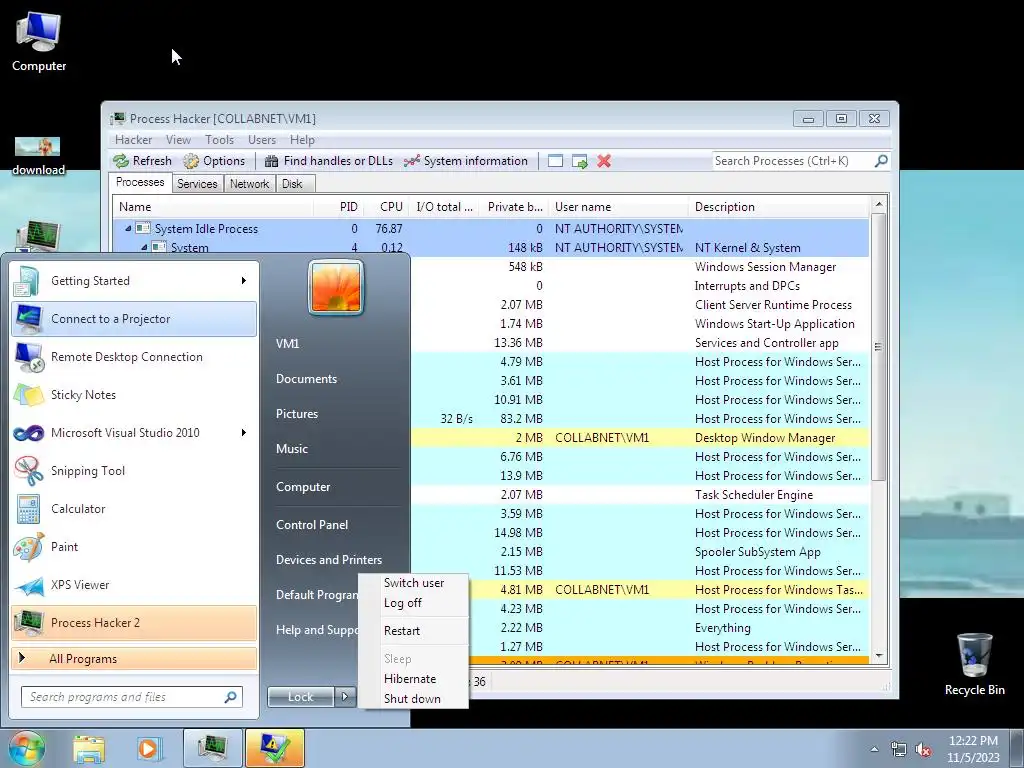Launch Paint from Start menu
Screen dimensions: 1024x768
coord(134,547)
